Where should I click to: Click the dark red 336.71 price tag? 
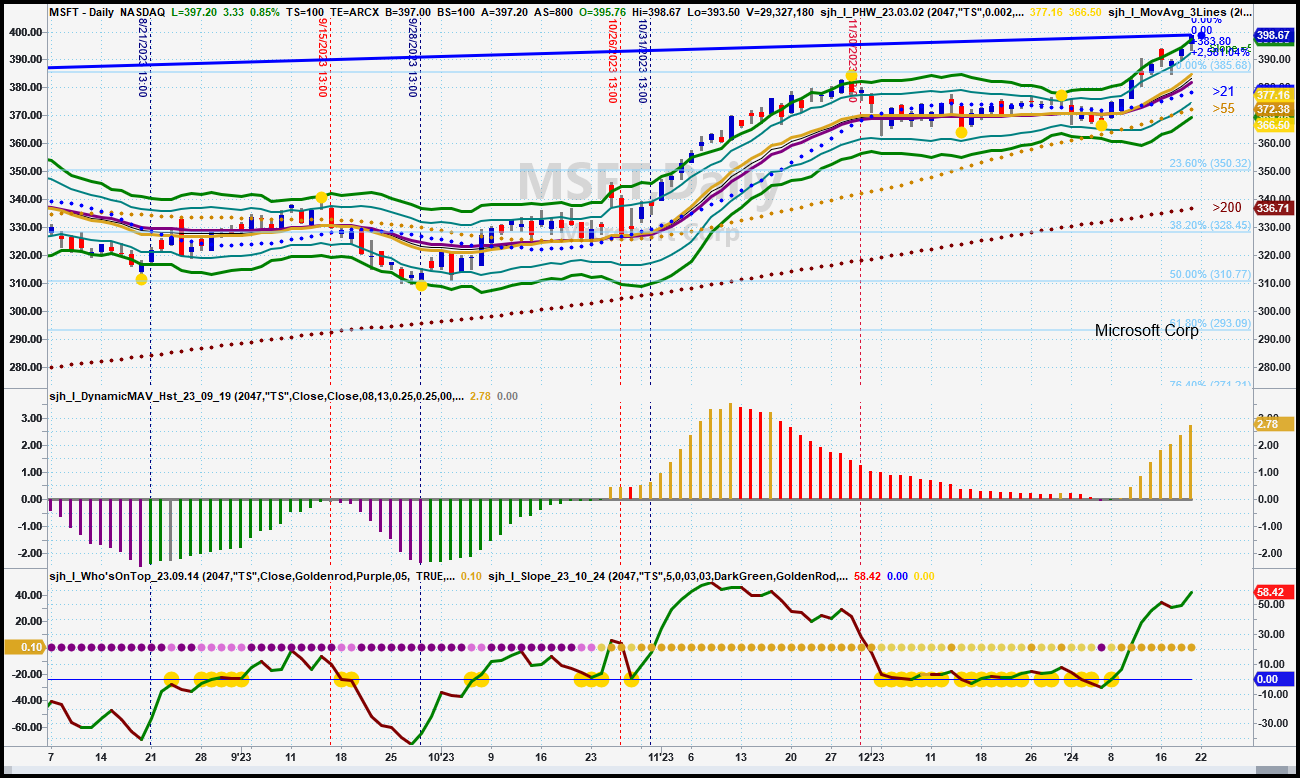tap(1273, 208)
